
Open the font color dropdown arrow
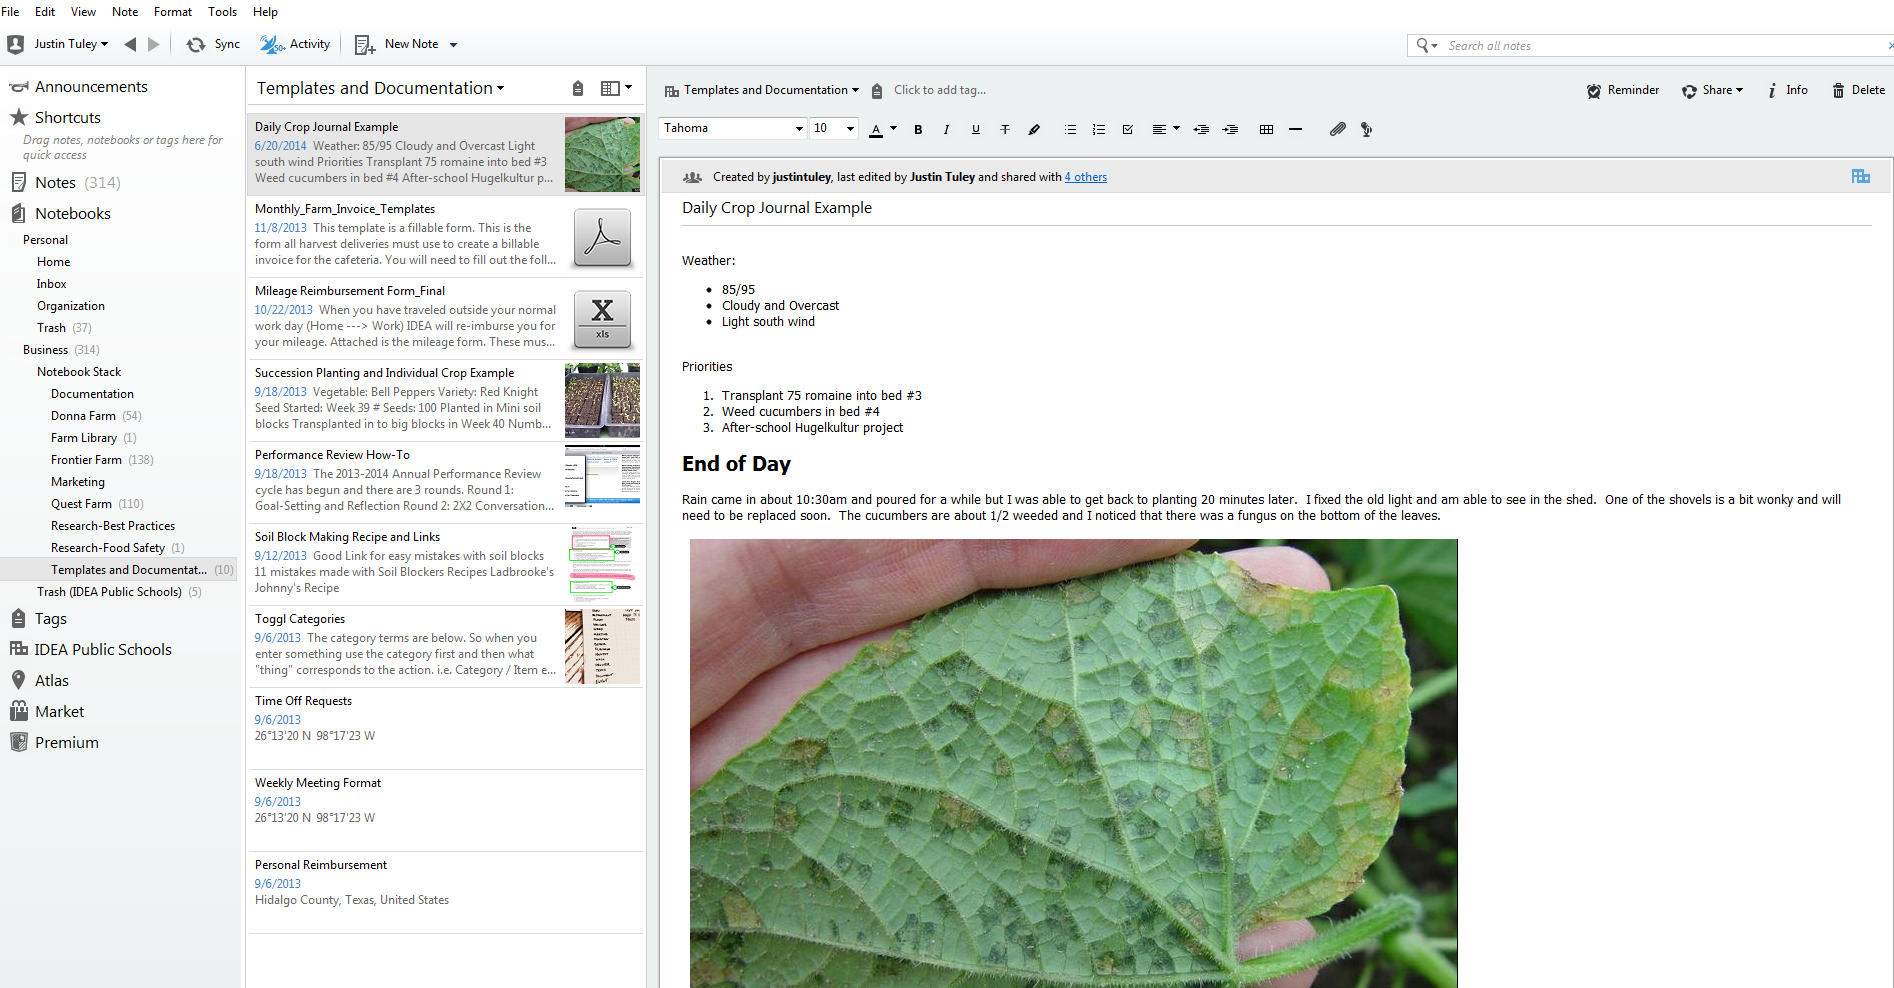(x=893, y=128)
